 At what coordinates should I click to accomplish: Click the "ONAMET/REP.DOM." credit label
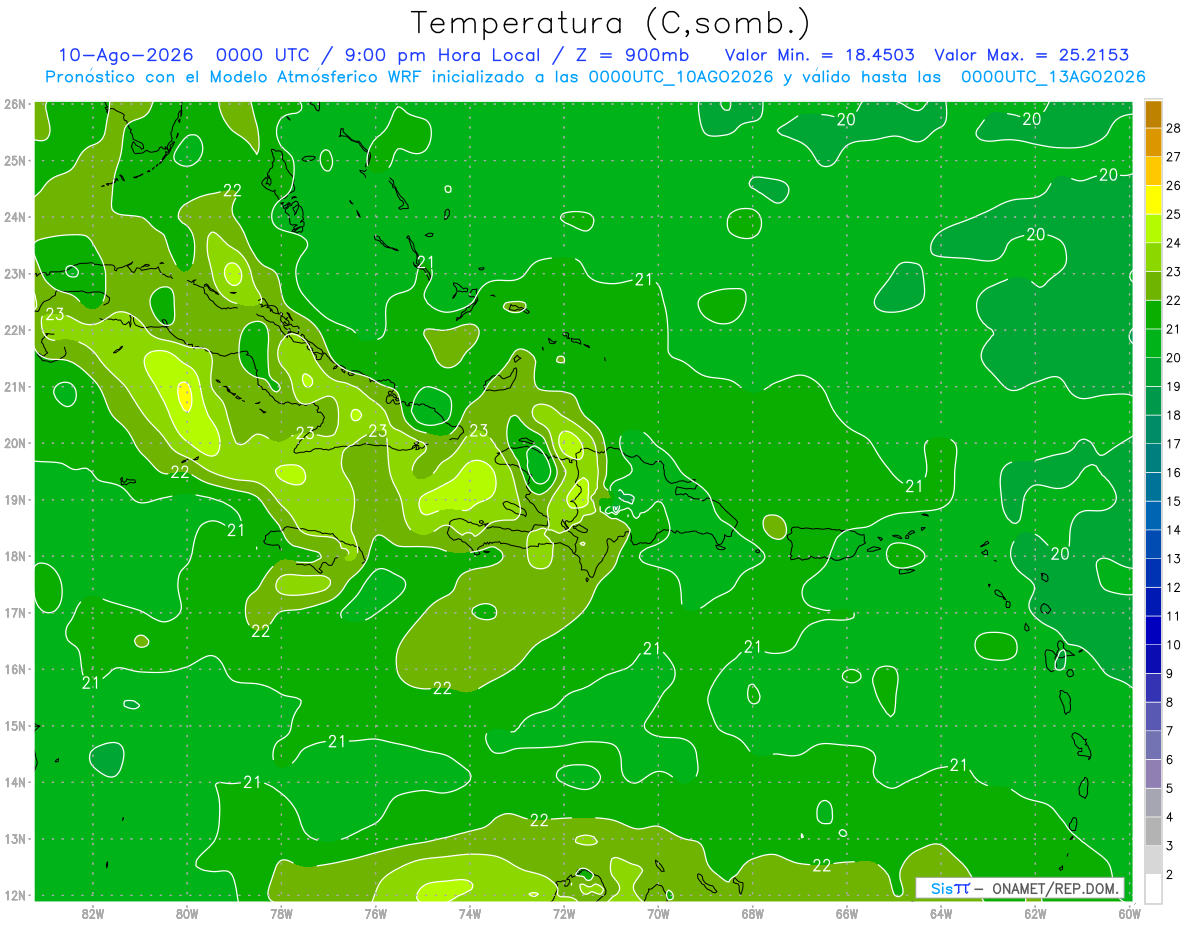(x=1056, y=888)
